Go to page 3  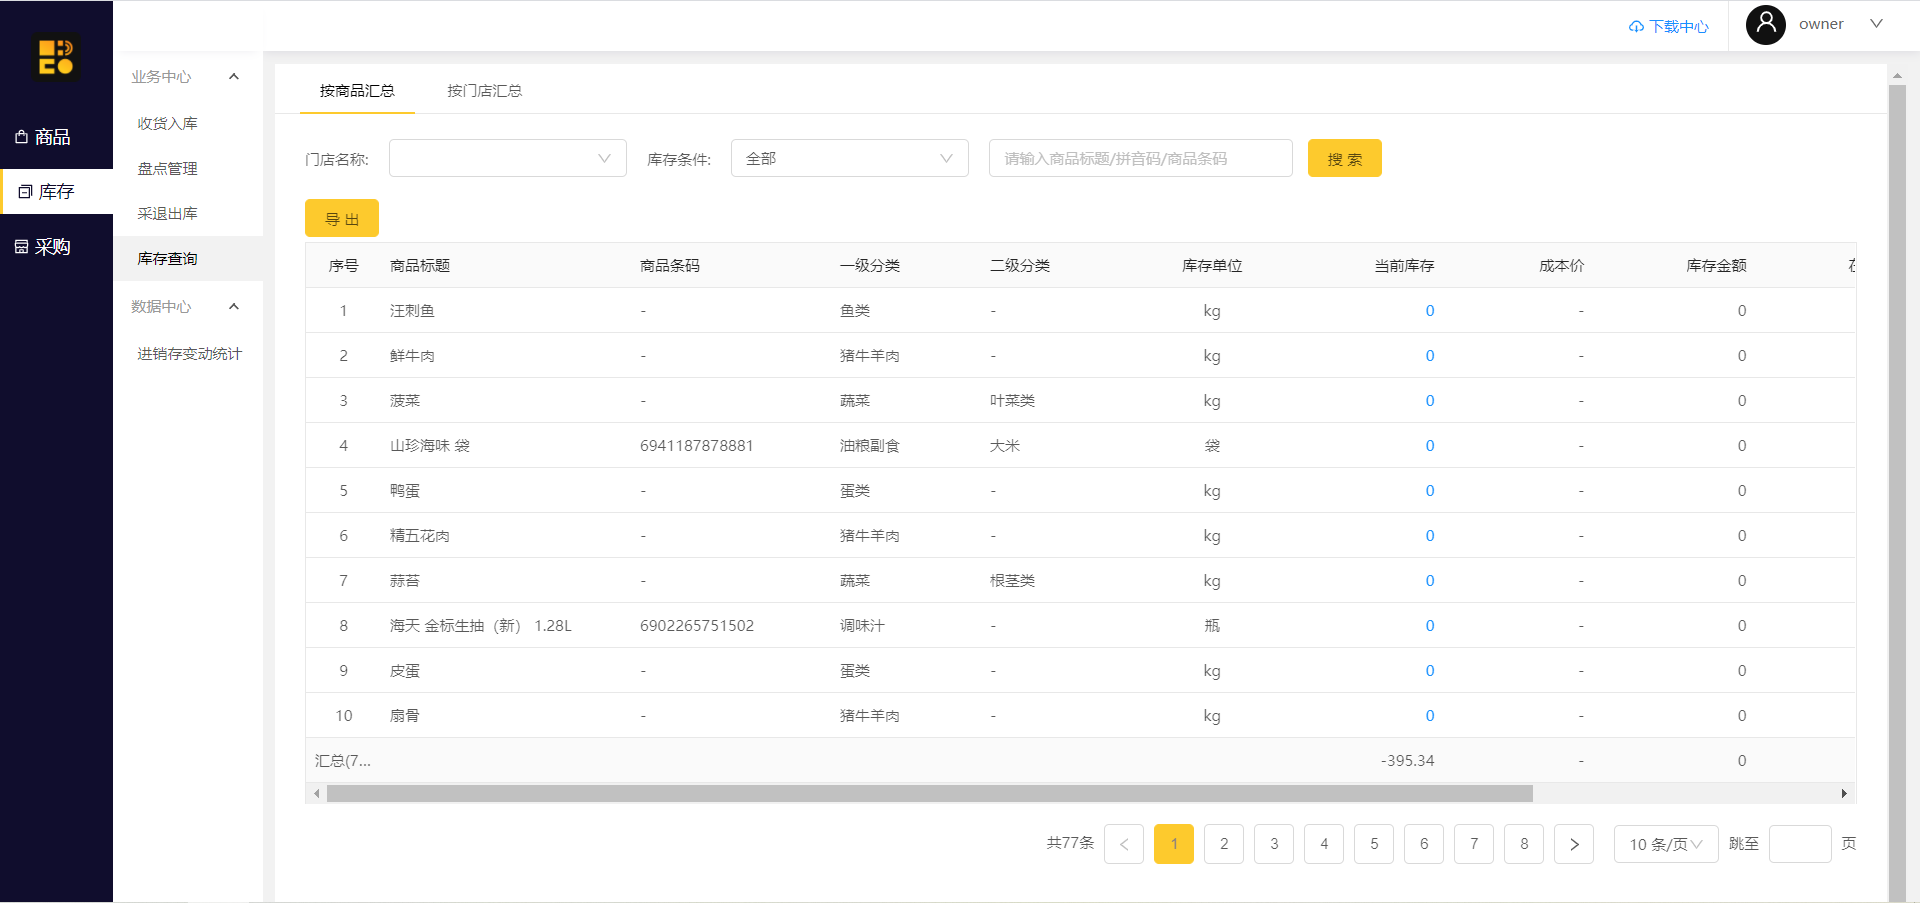(1274, 844)
